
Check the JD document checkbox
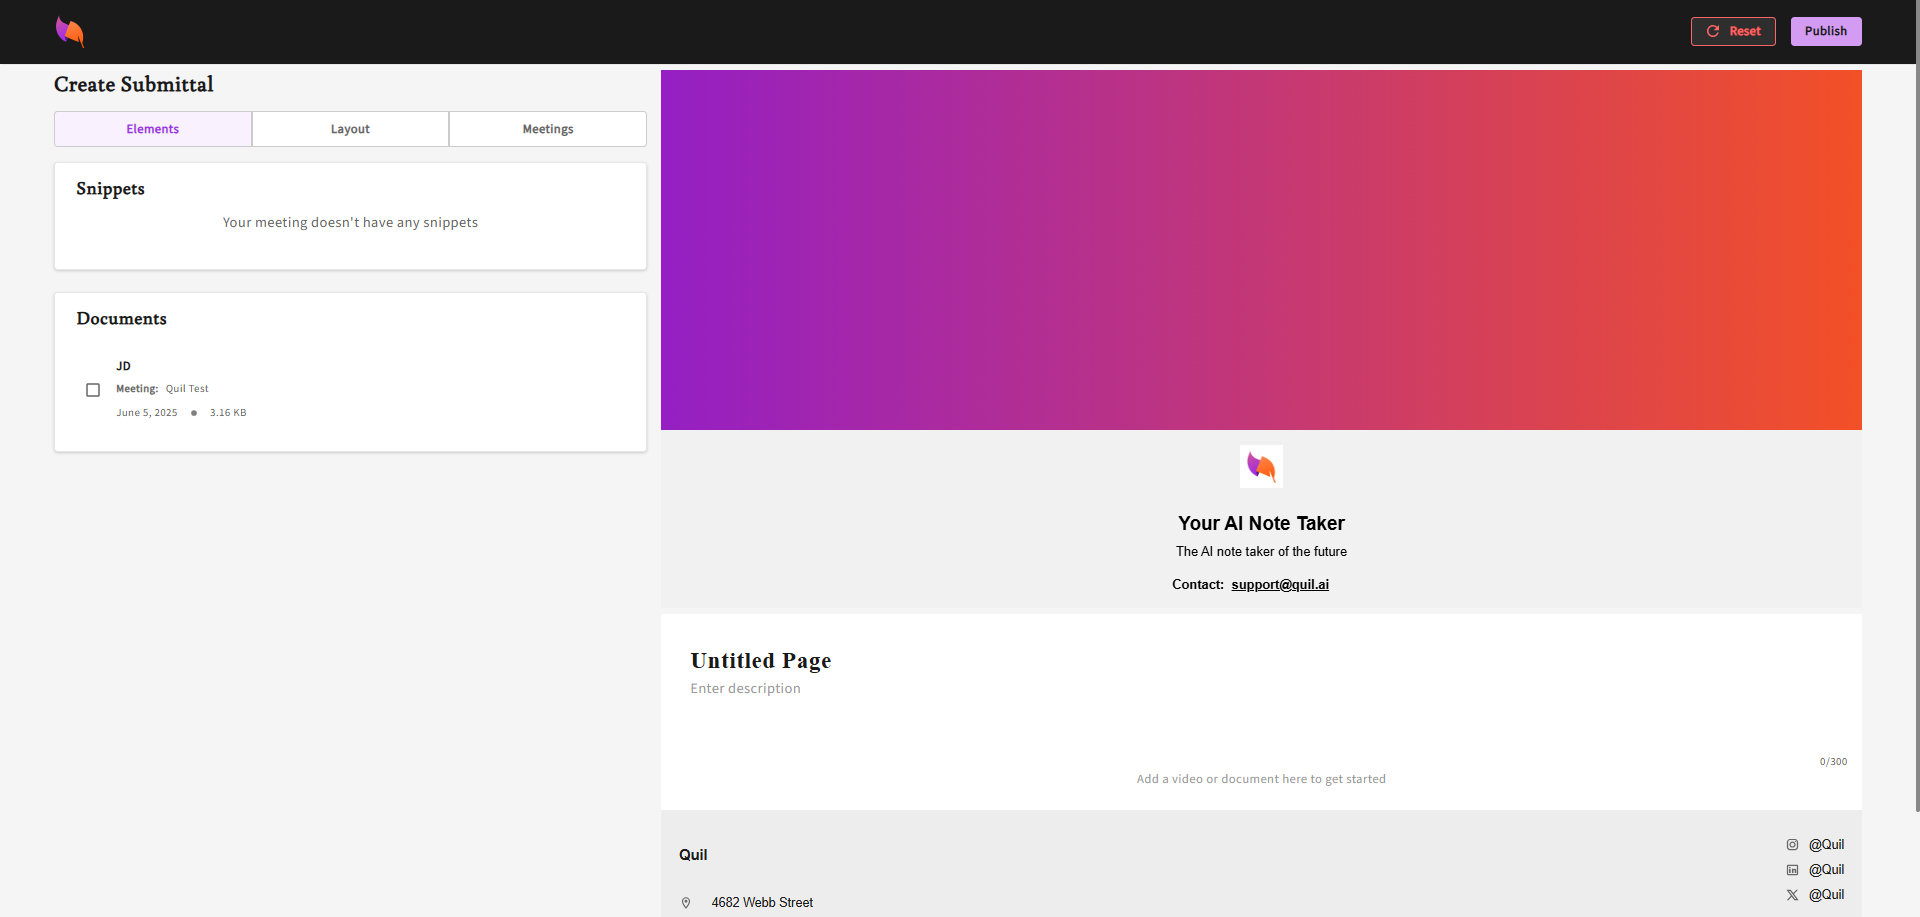(93, 390)
